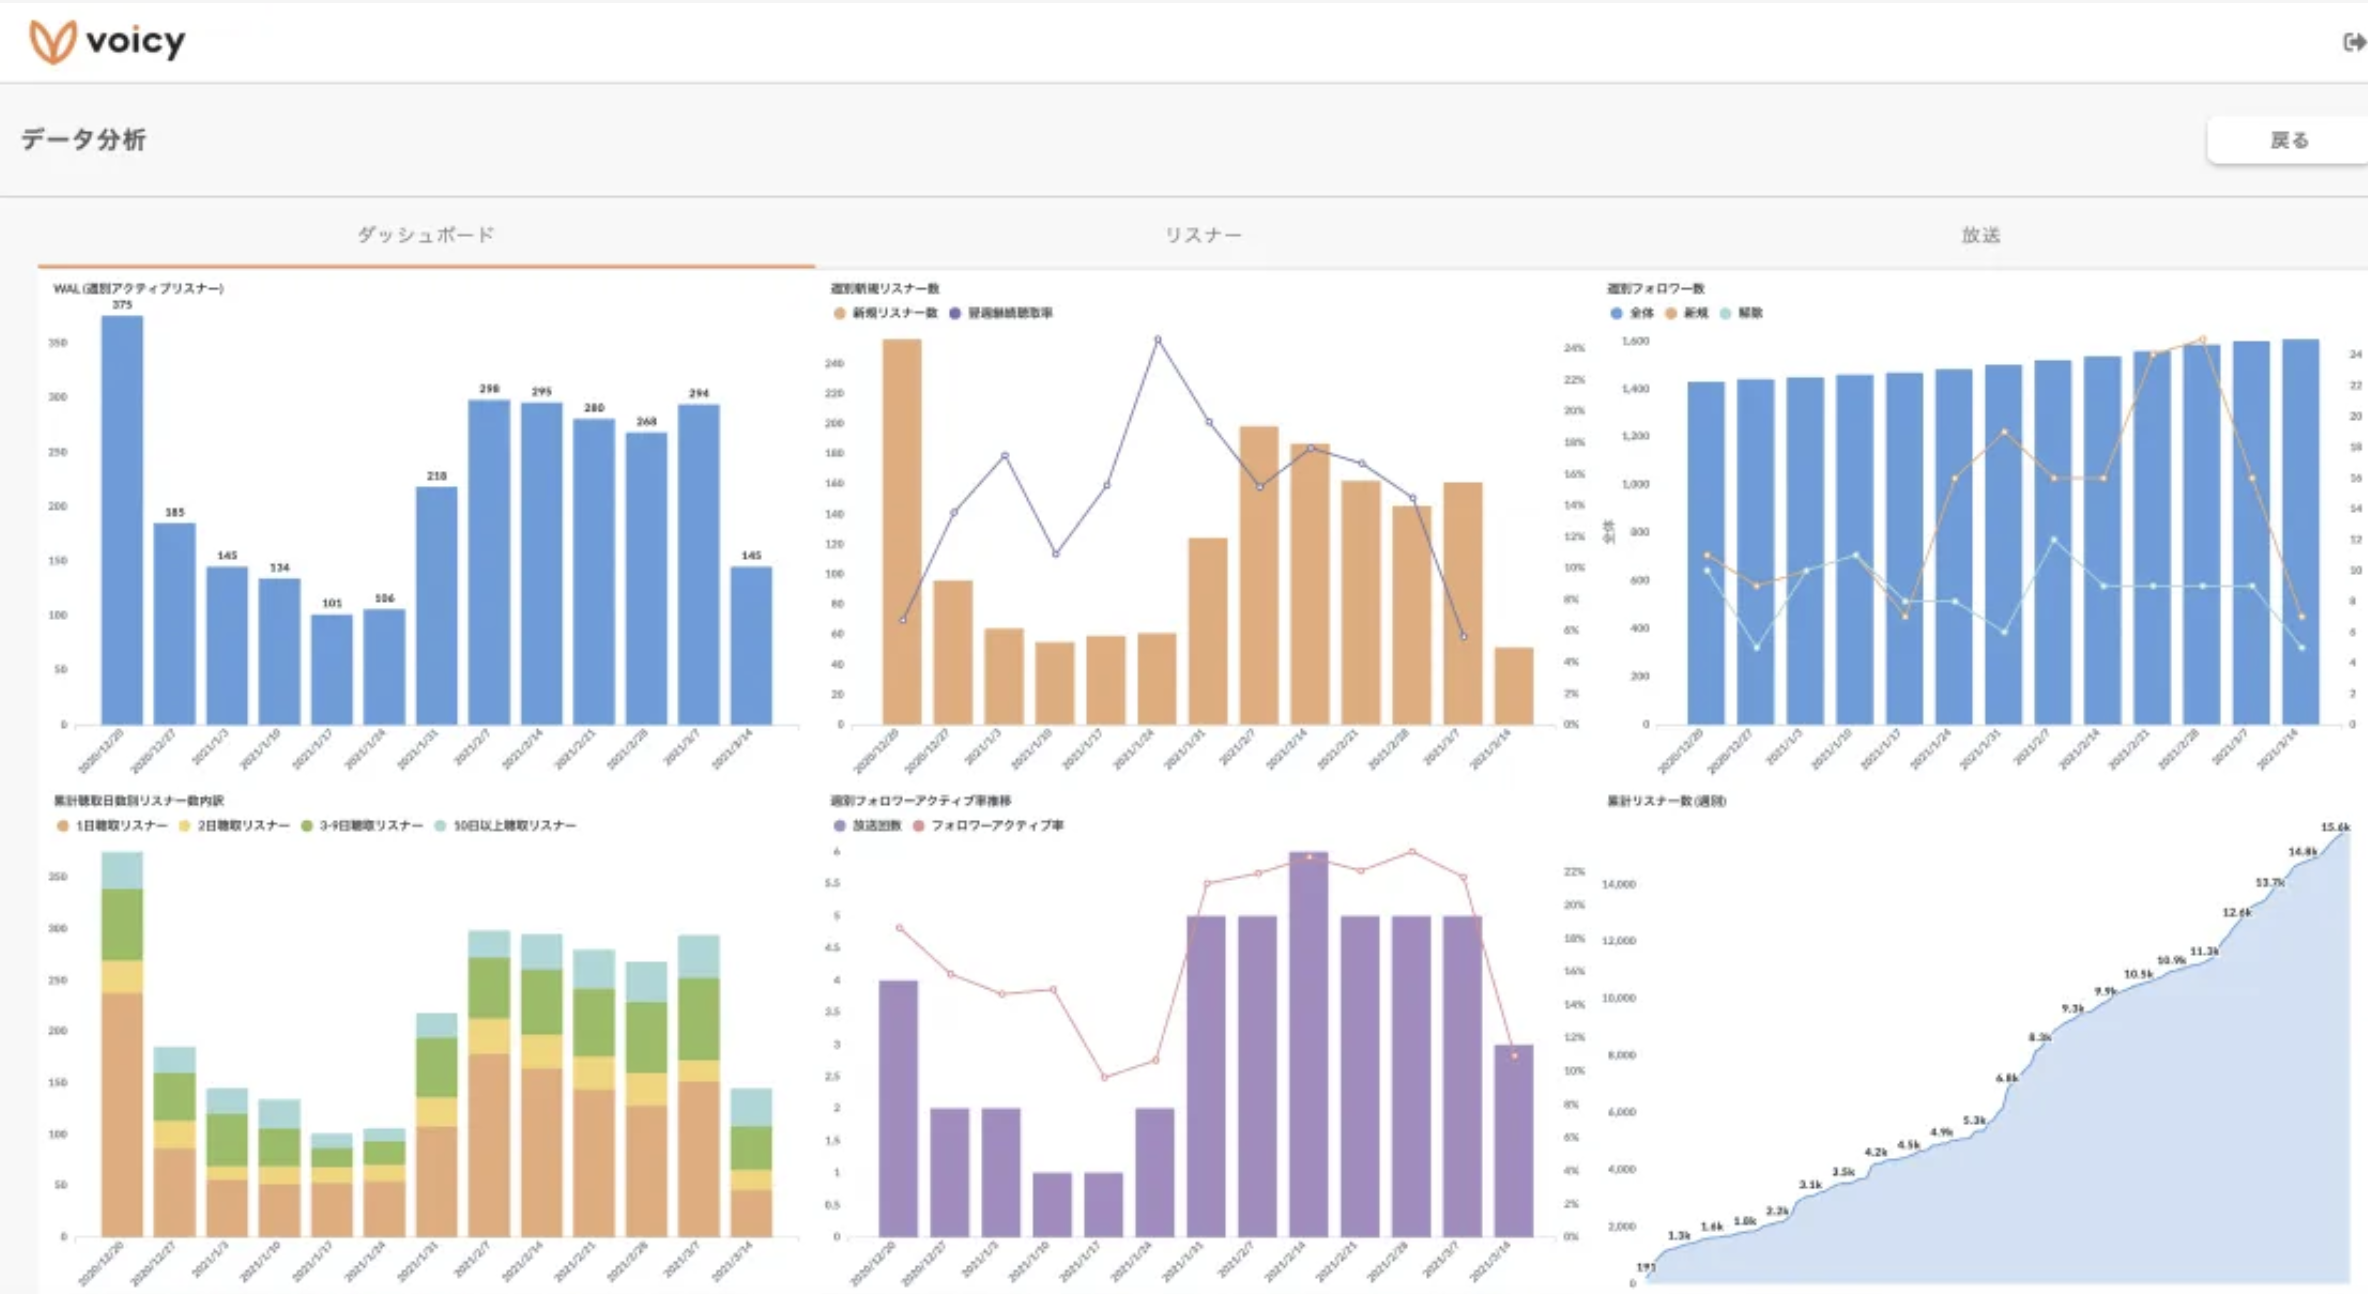
Task: Toggle the 10日以上聴取リスナー legend item
Action: (506, 826)
